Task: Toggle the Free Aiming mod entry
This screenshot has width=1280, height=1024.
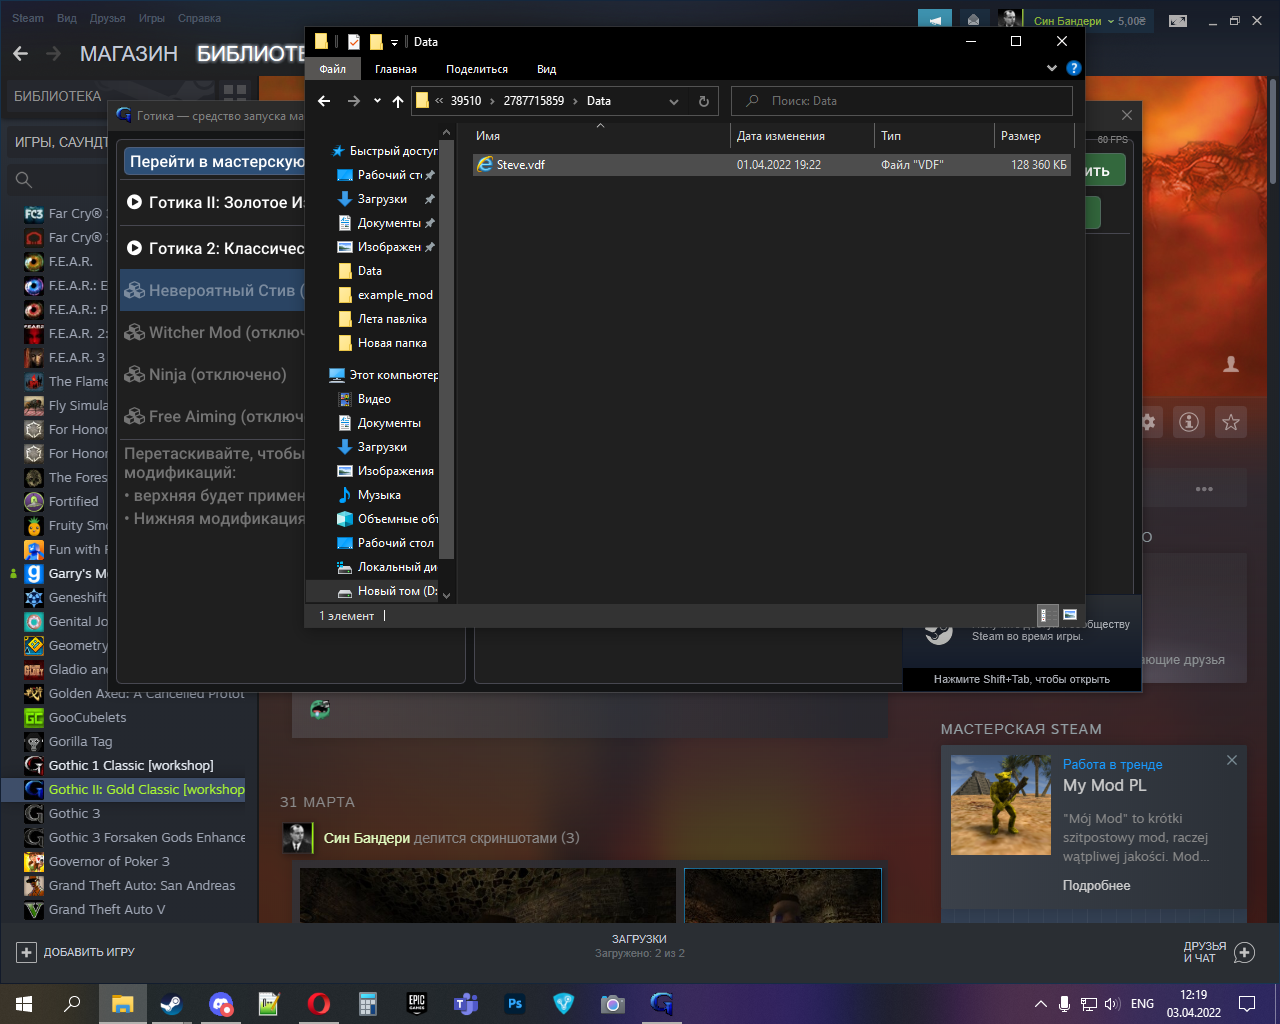Action: [x=212, y=417]
